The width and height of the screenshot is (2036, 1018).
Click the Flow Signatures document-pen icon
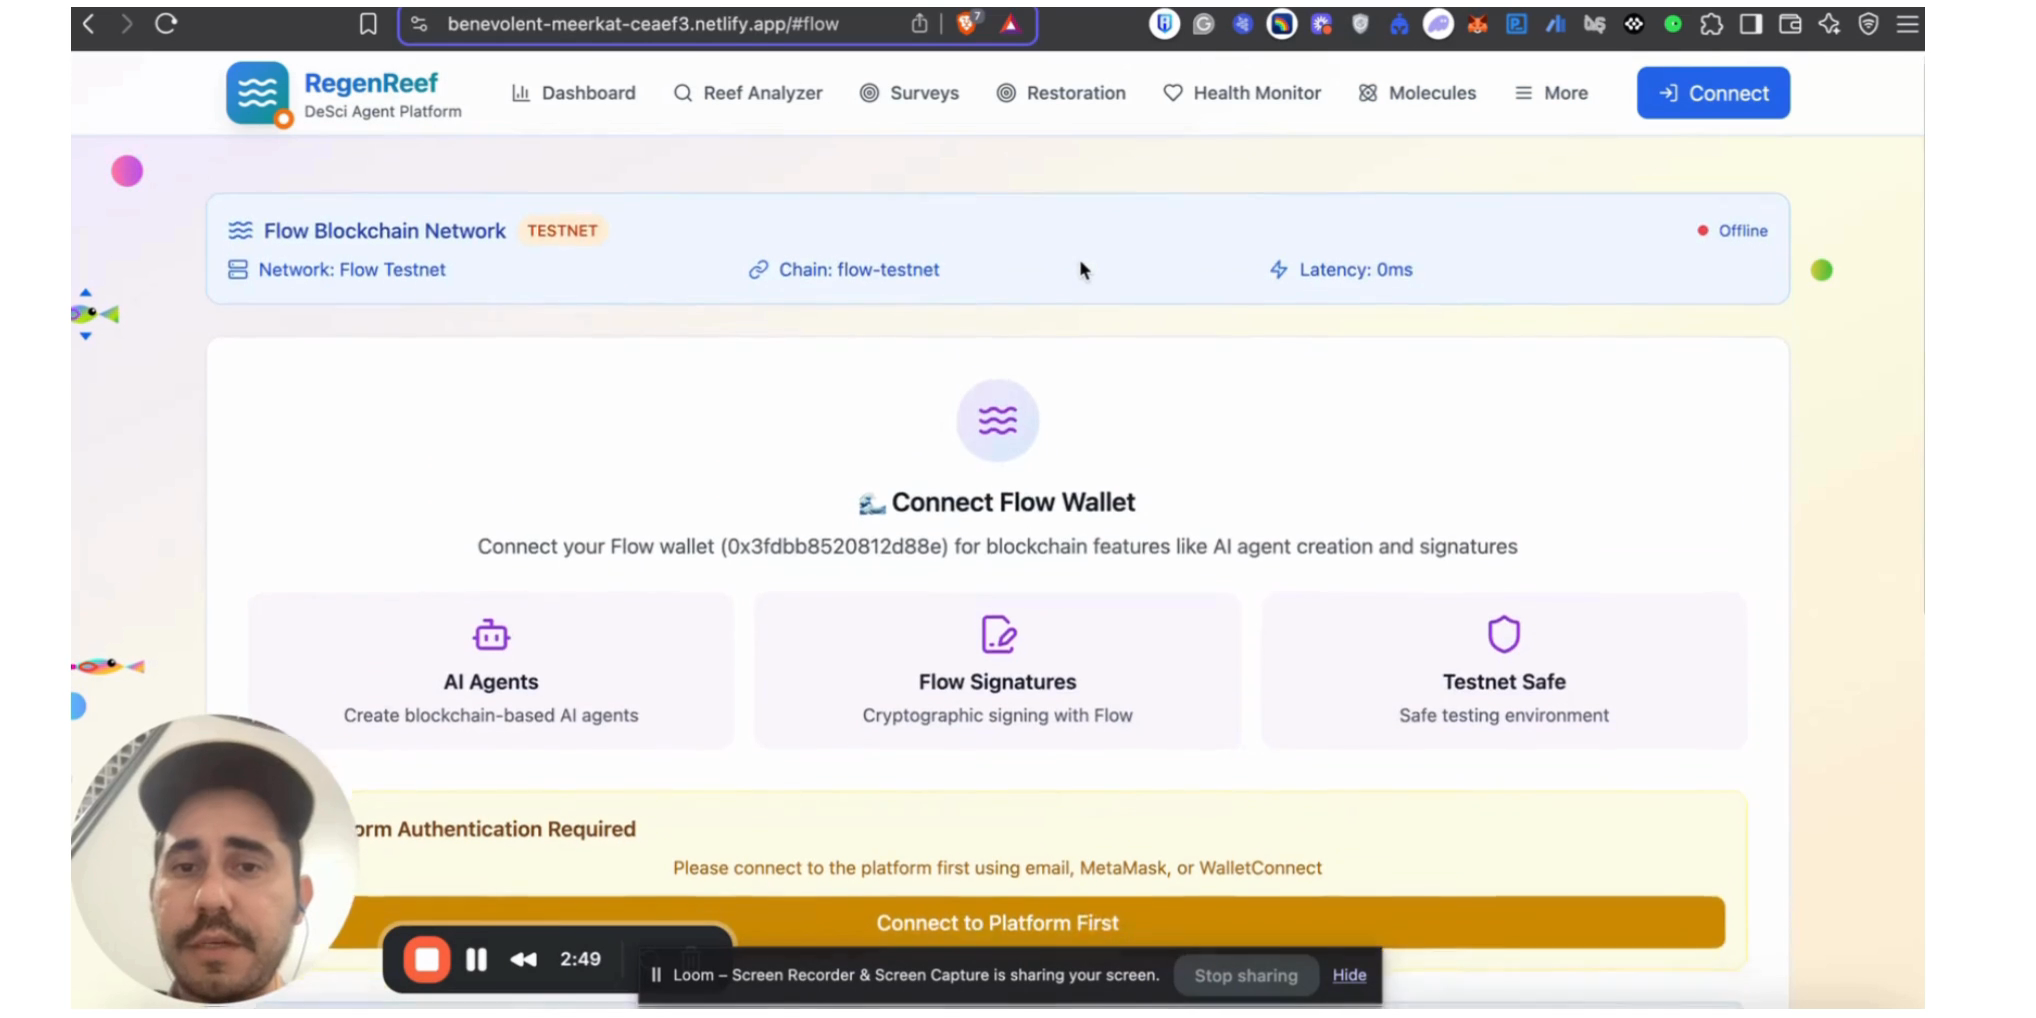coord(998,634)
